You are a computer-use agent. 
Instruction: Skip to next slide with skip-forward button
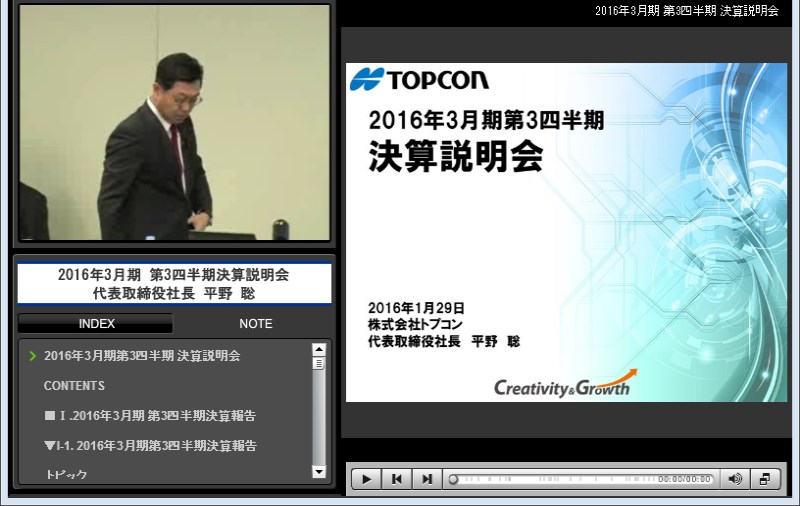pyautogui.click(x=427, y=479)
